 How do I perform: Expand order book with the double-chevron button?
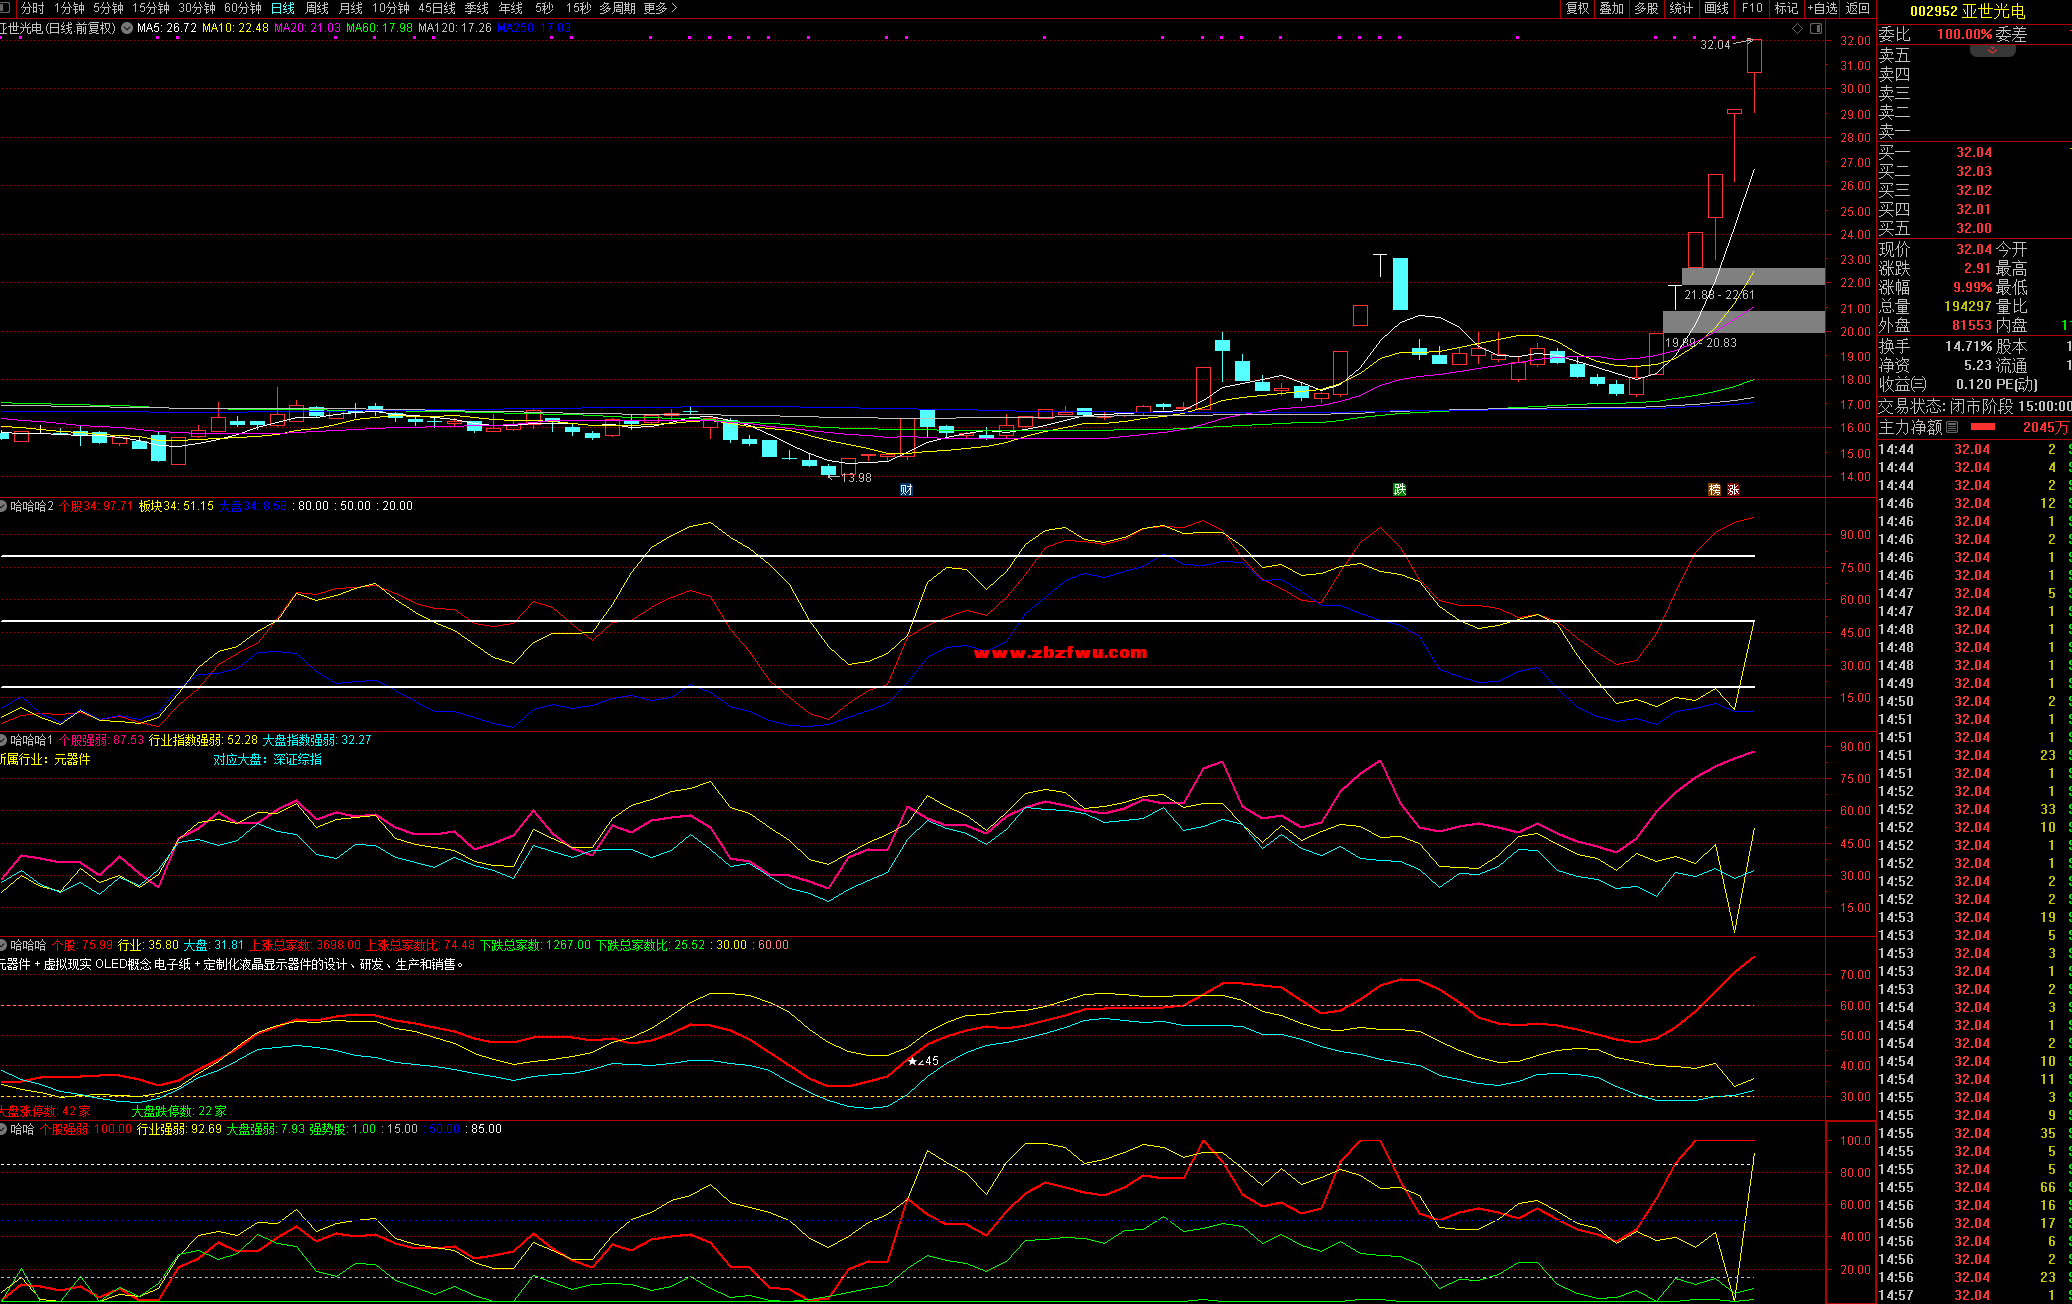1993,50
